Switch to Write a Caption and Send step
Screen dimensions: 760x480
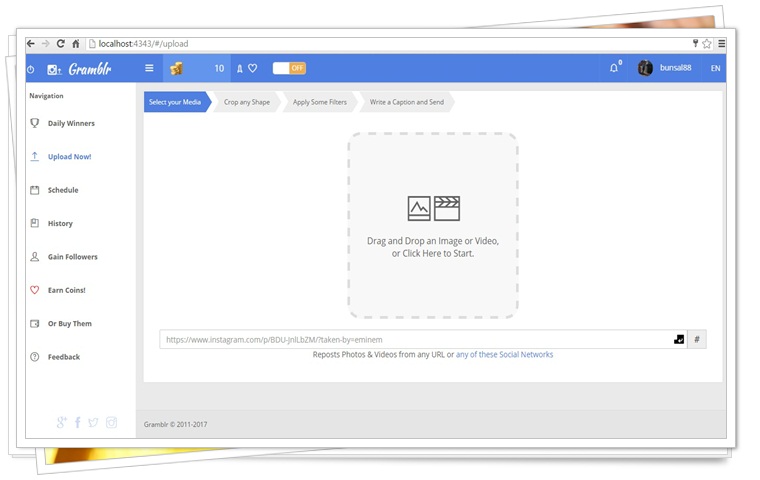coord(407,102)
